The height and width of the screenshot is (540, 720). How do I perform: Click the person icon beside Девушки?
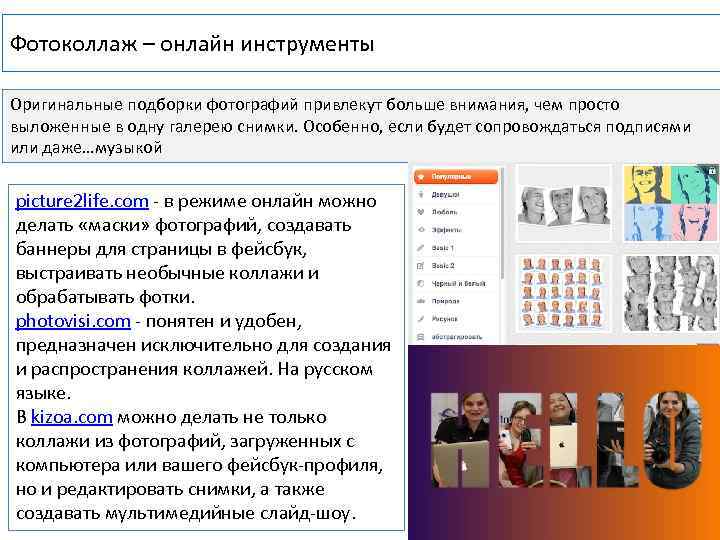point(420,195)
